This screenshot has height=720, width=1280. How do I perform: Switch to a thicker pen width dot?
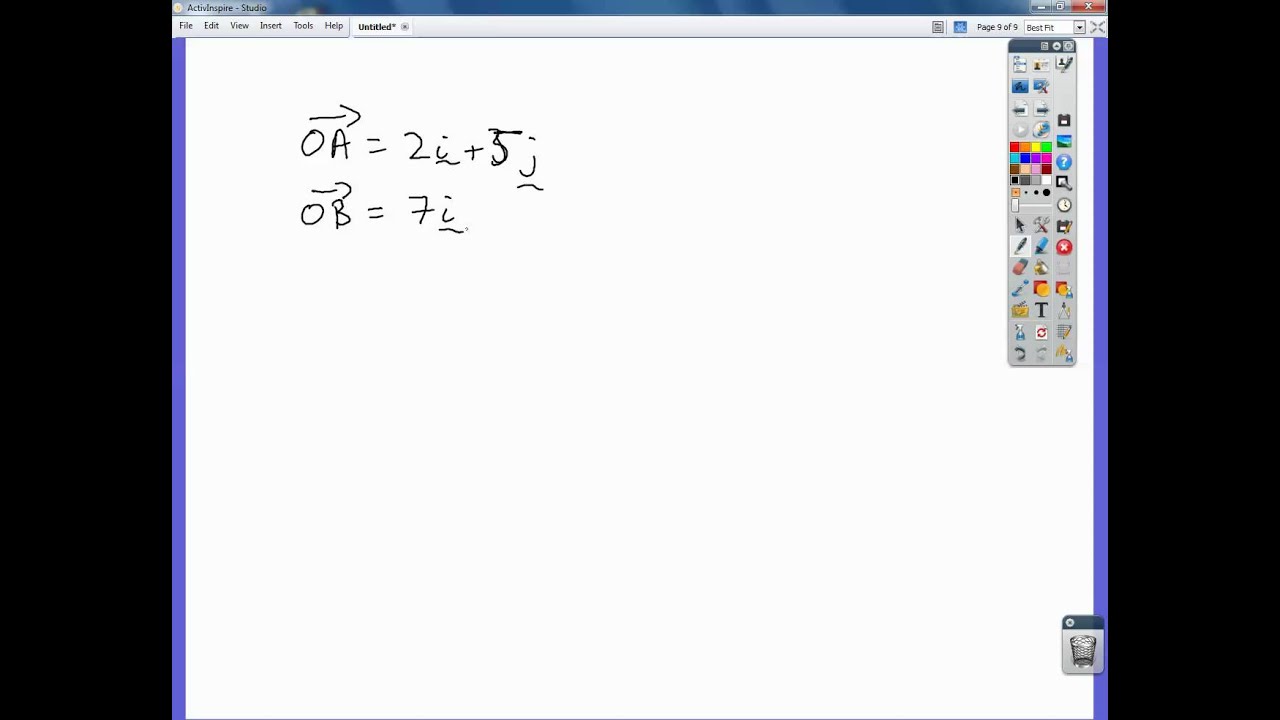1045,192
